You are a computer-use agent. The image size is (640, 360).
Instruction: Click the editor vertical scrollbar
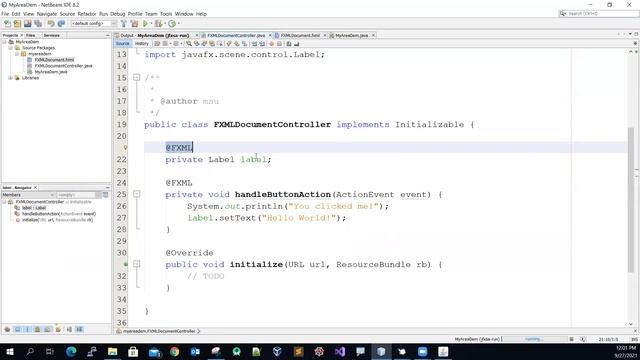click(x=631, y=200)
